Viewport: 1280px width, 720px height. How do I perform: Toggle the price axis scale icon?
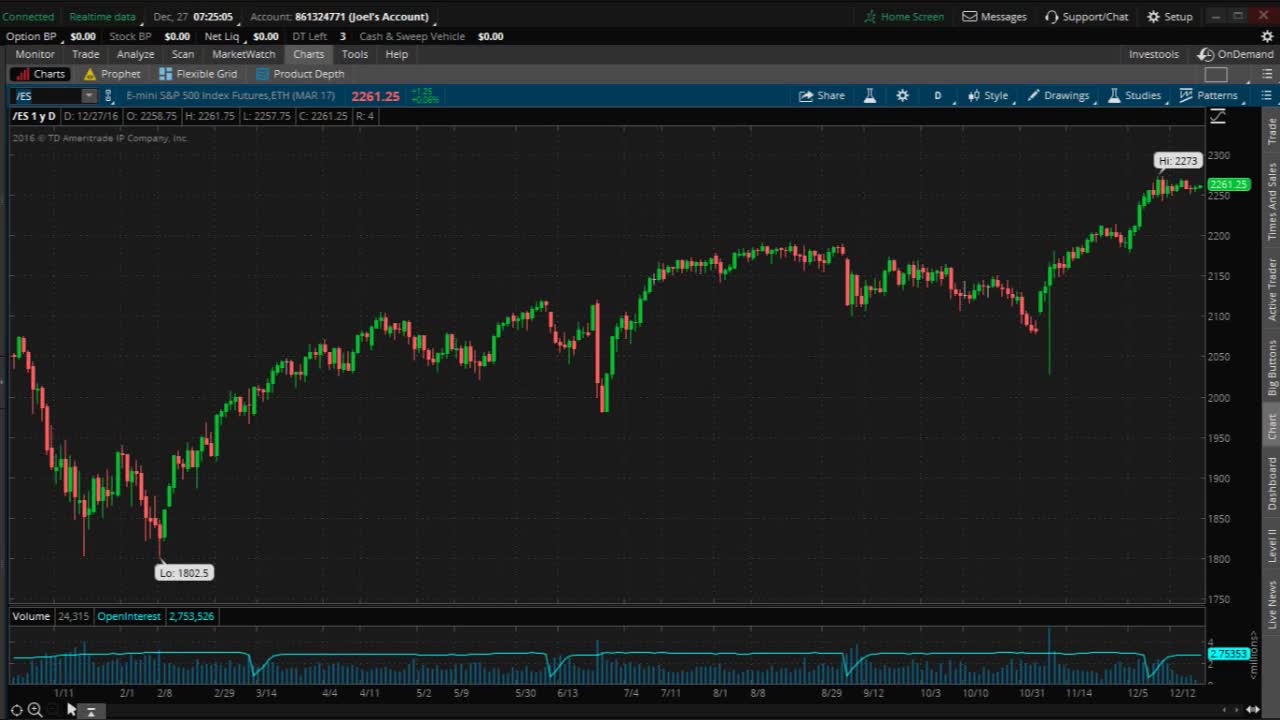coord(1217,117)
